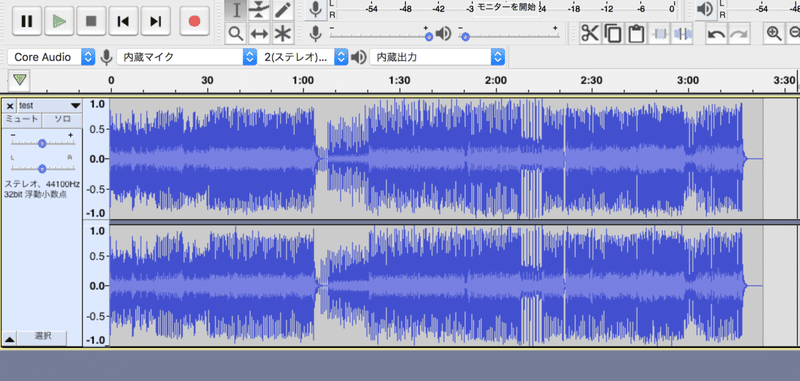
Task: Click the Trim audio icon
Action: point(660,34)
